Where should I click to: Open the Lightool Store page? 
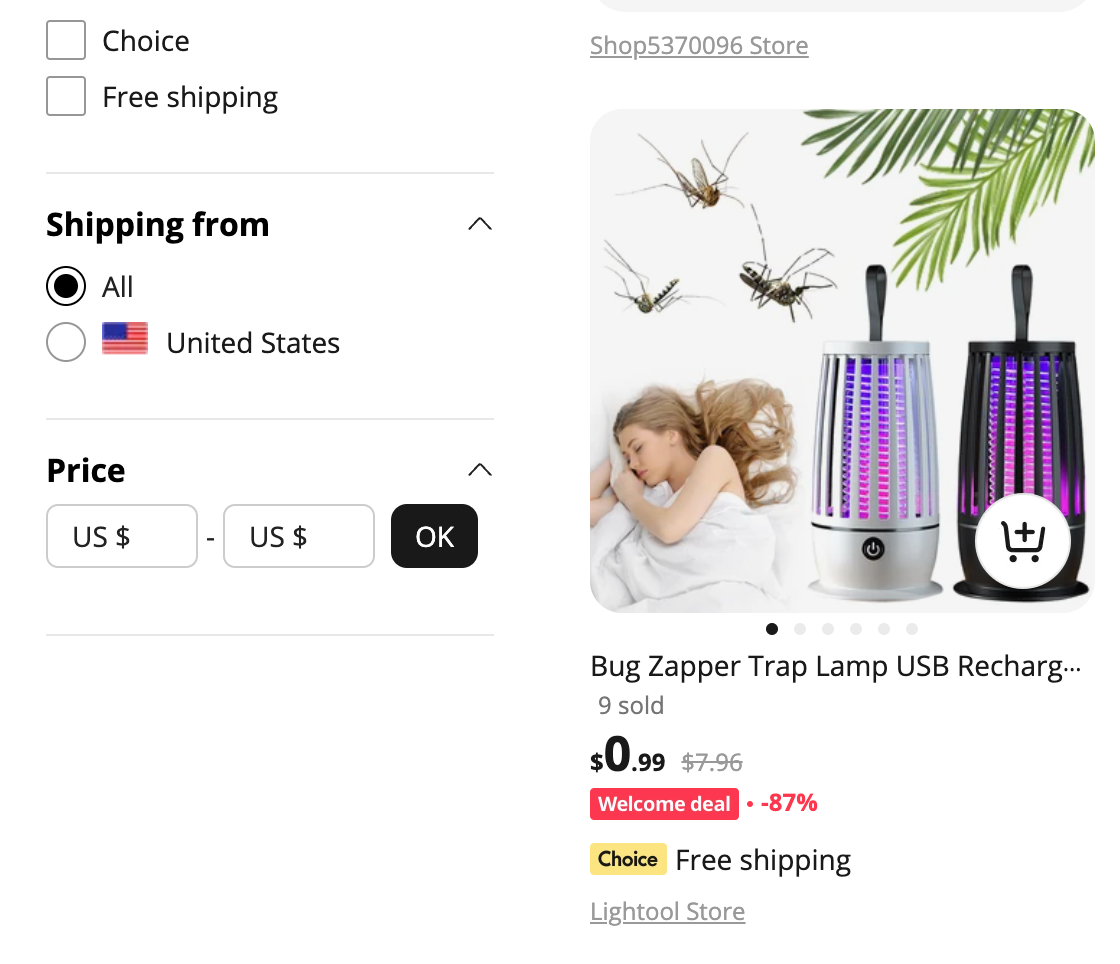click(x=667, y=911)
